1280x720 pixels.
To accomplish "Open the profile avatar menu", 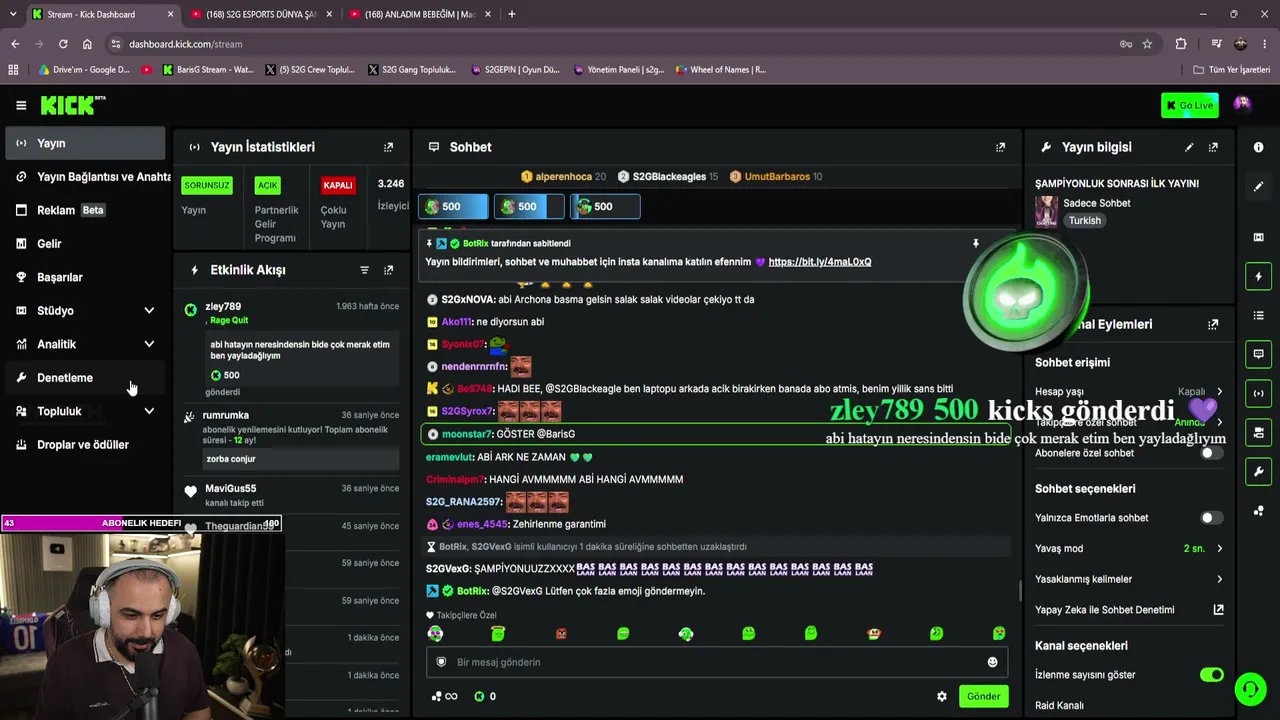I will pyautogui.click(x=1242, y=104).
